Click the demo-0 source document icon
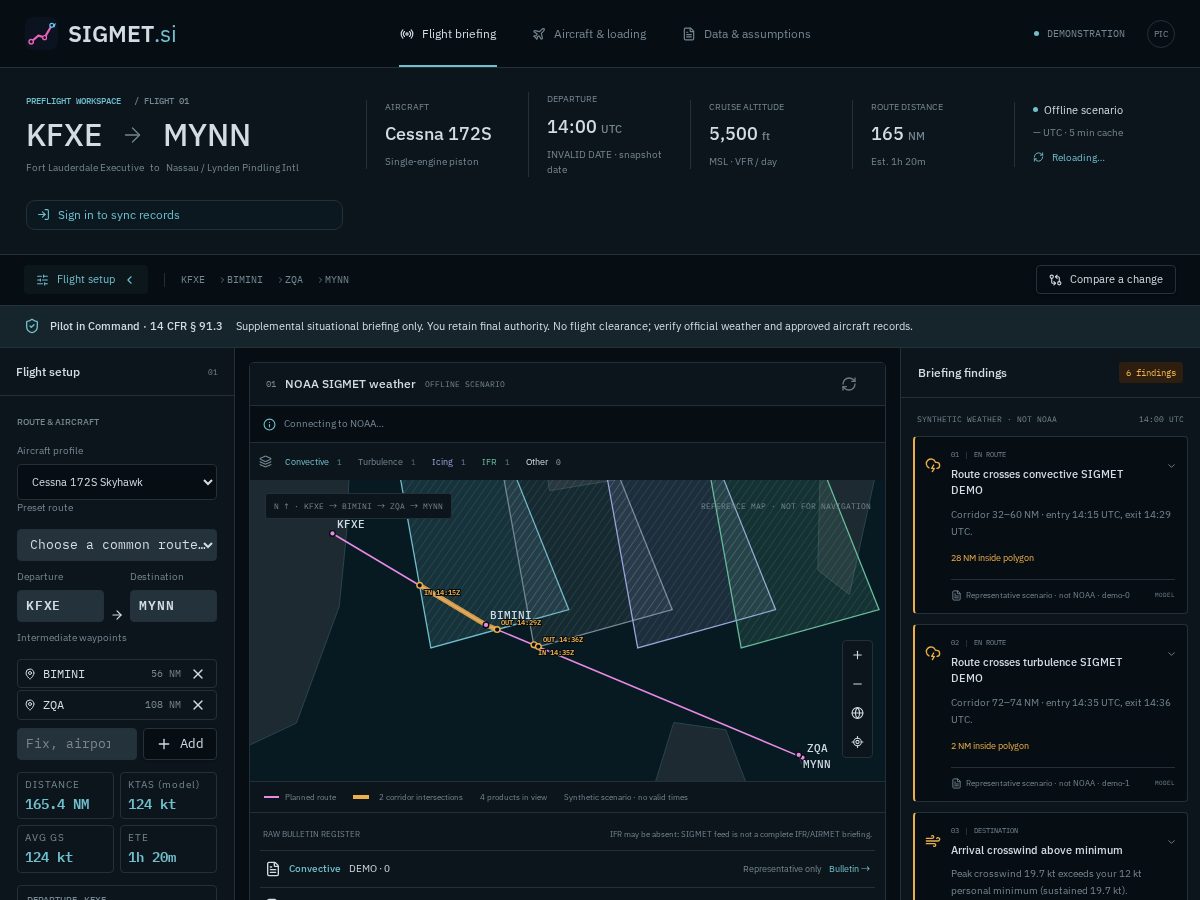The image size is (1200, 900). pyautogui.click(x=957, y=596)
